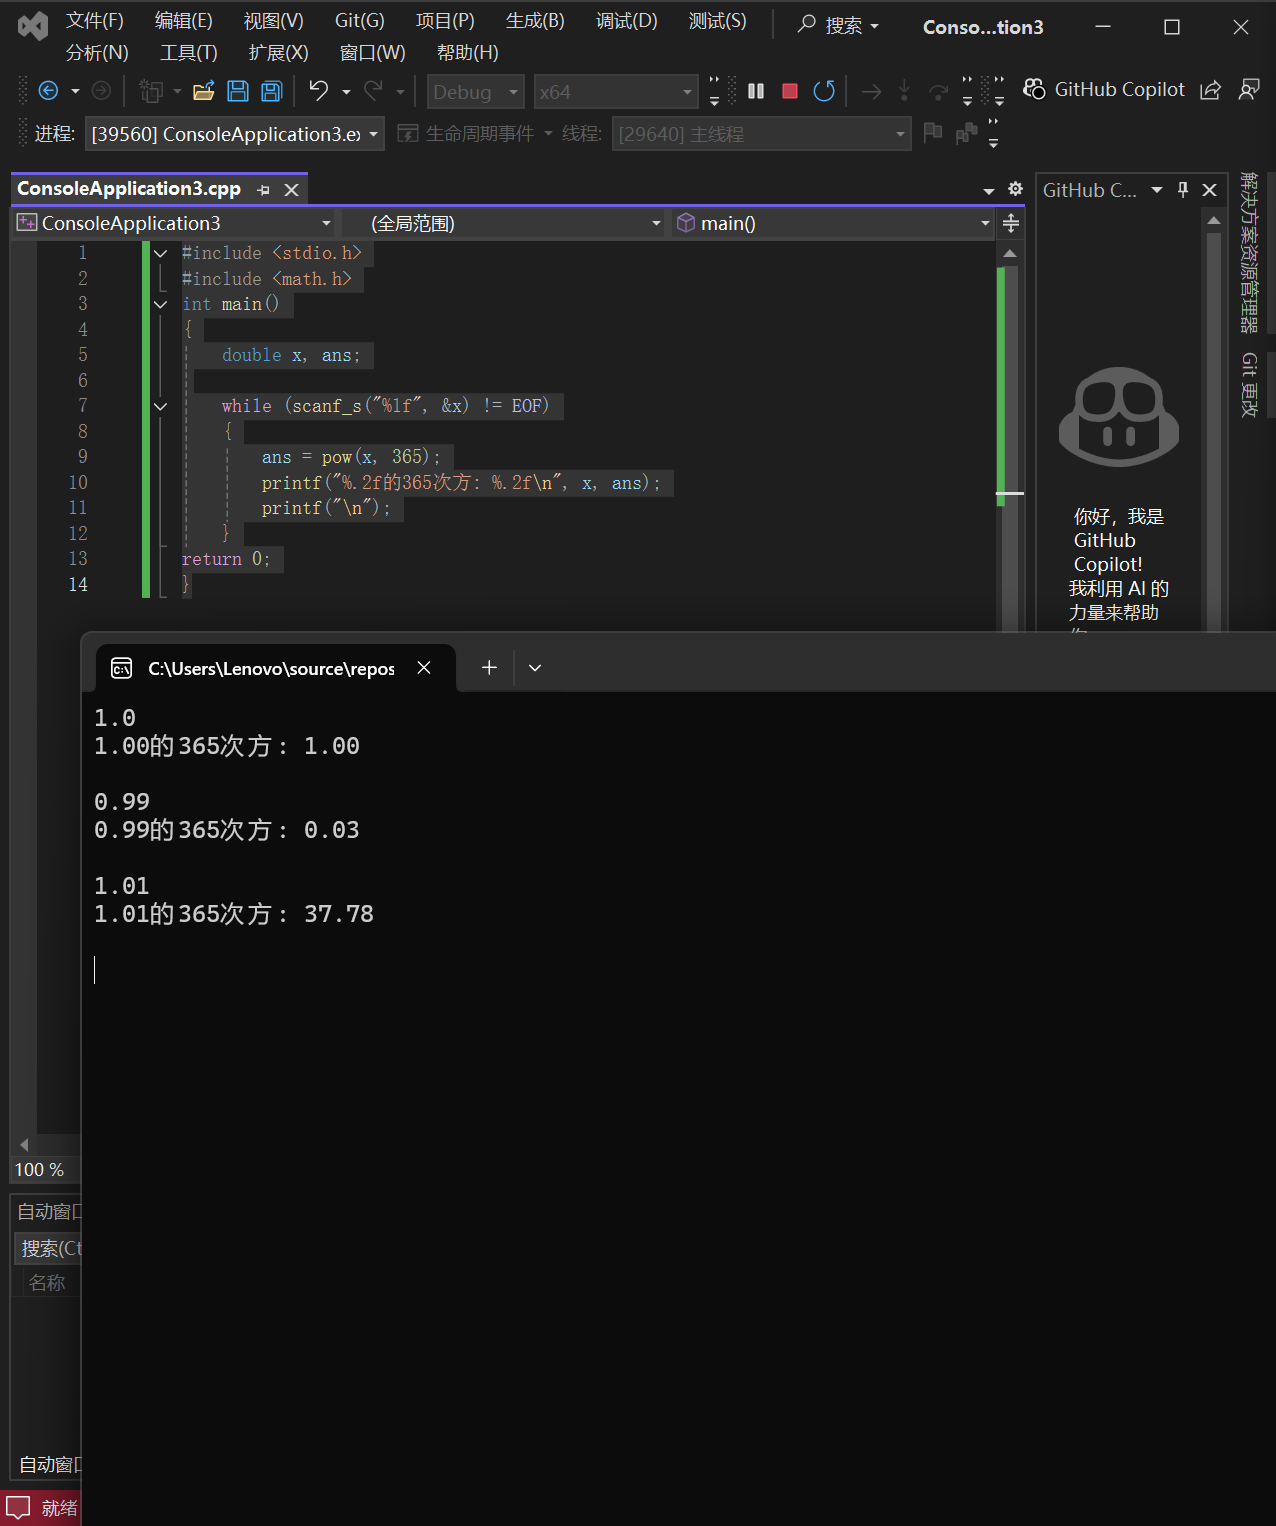Open GitHub Copilot from the toolbar
This screenshot has width=1276, height=1526.
1104,89
